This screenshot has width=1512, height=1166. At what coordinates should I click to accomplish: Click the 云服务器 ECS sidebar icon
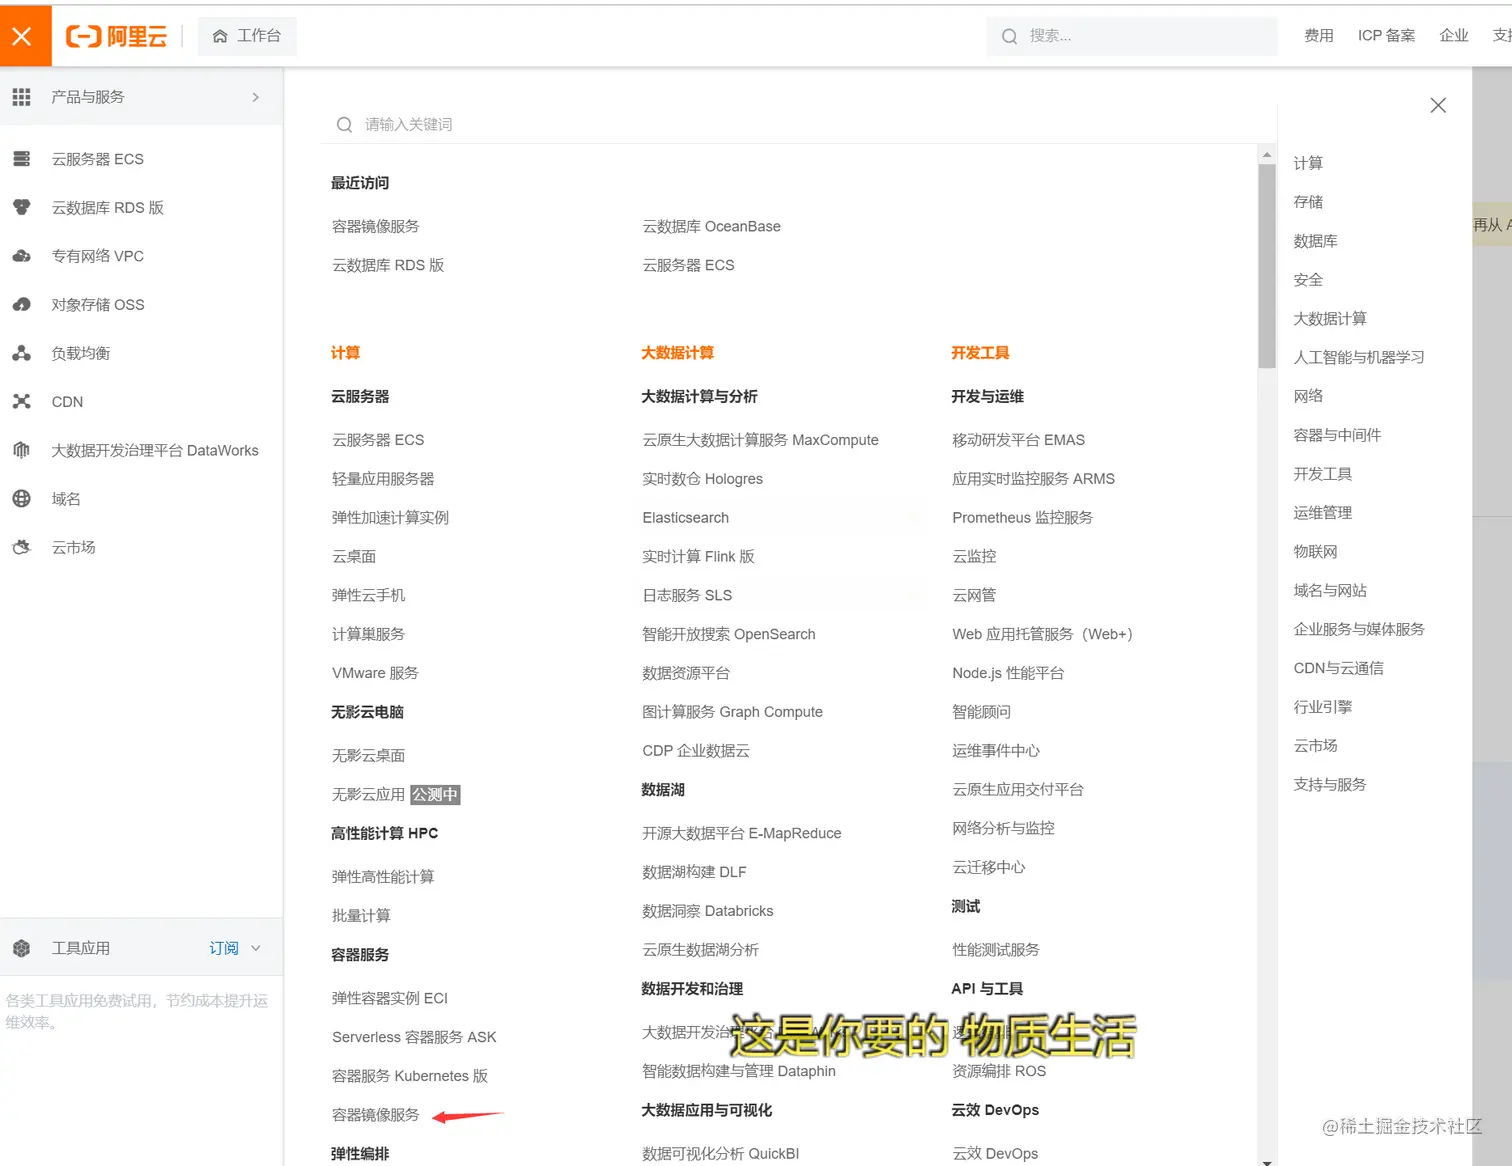tap(21, 159)
